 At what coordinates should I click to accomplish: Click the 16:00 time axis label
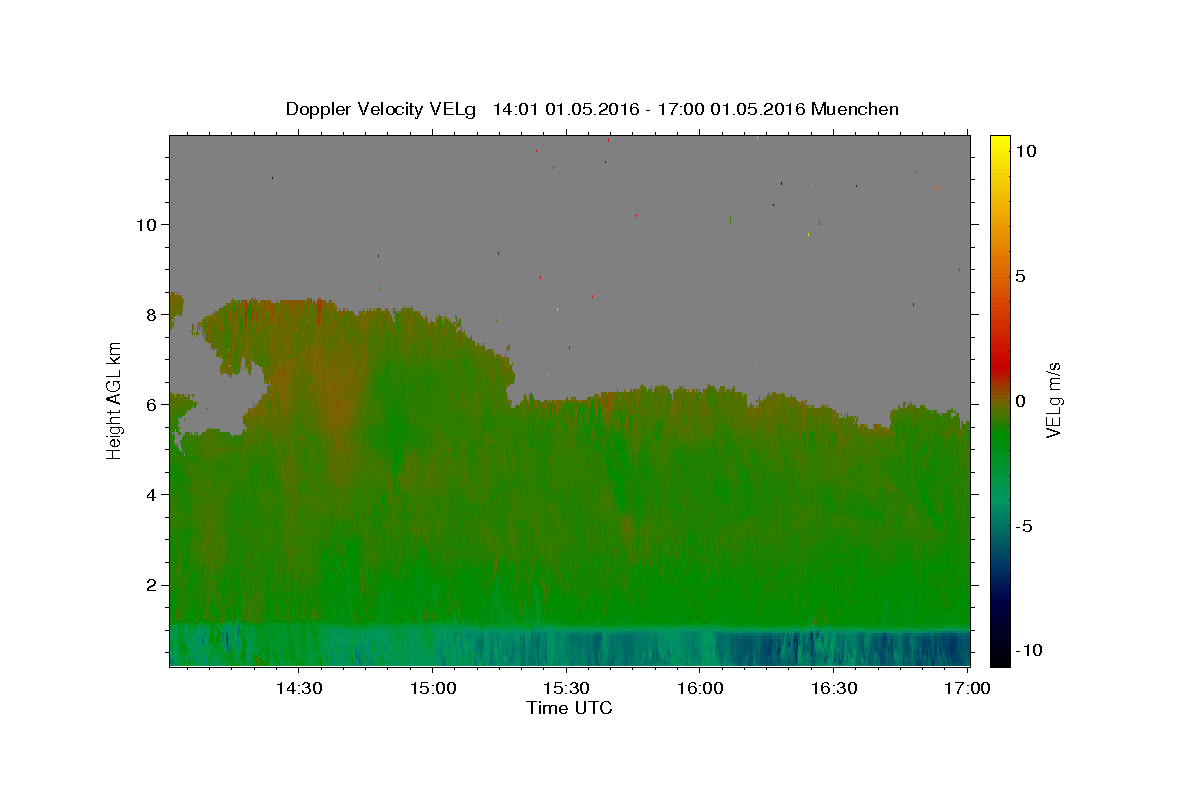click(700, 688)
